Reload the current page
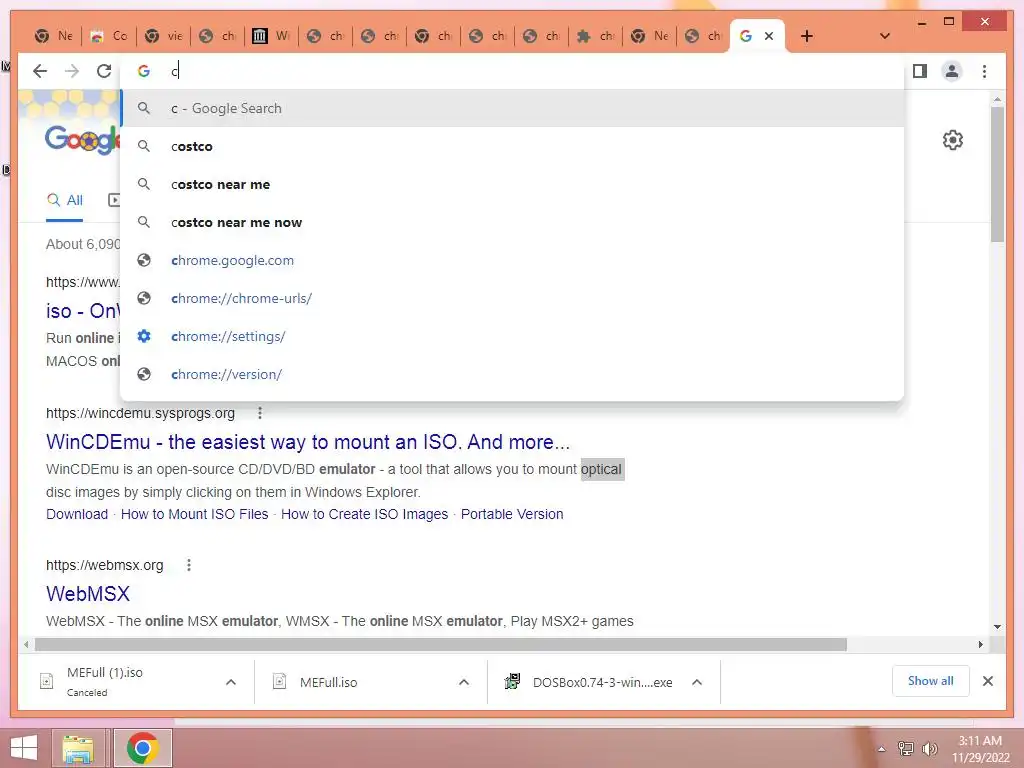The height and width of the screenshot is (768, 1024). [104, 71]
